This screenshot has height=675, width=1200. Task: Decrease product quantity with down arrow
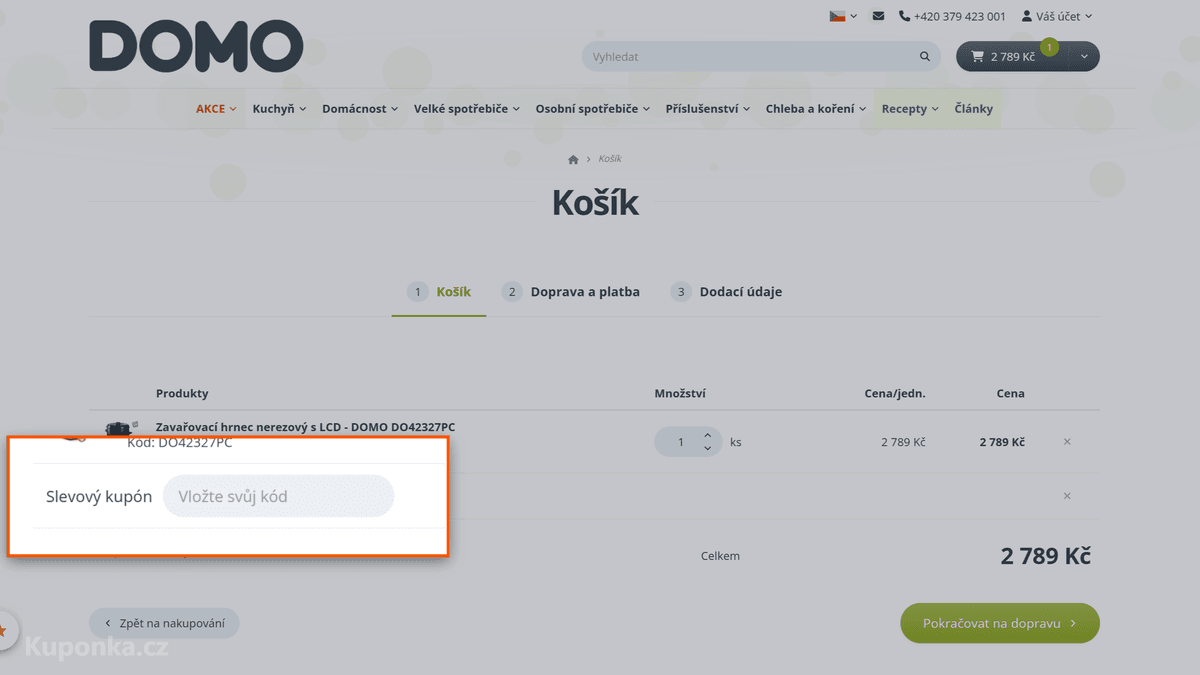point(708,448)
